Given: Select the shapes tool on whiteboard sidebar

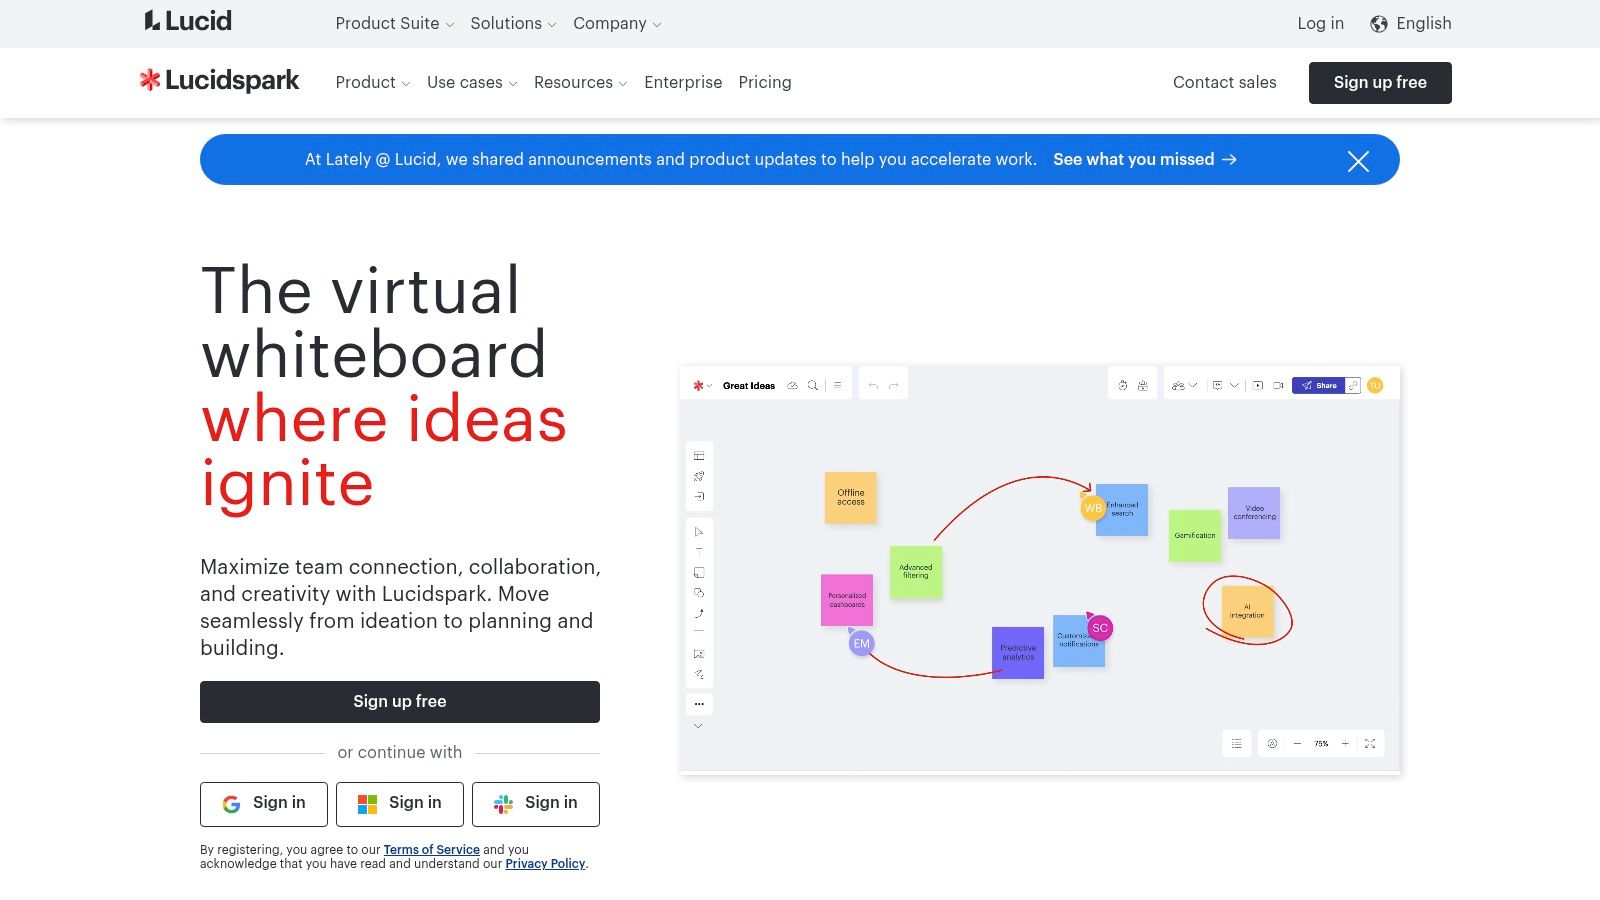Looking at the screenshot, I should pyautogui.click(x=699, y=593).
